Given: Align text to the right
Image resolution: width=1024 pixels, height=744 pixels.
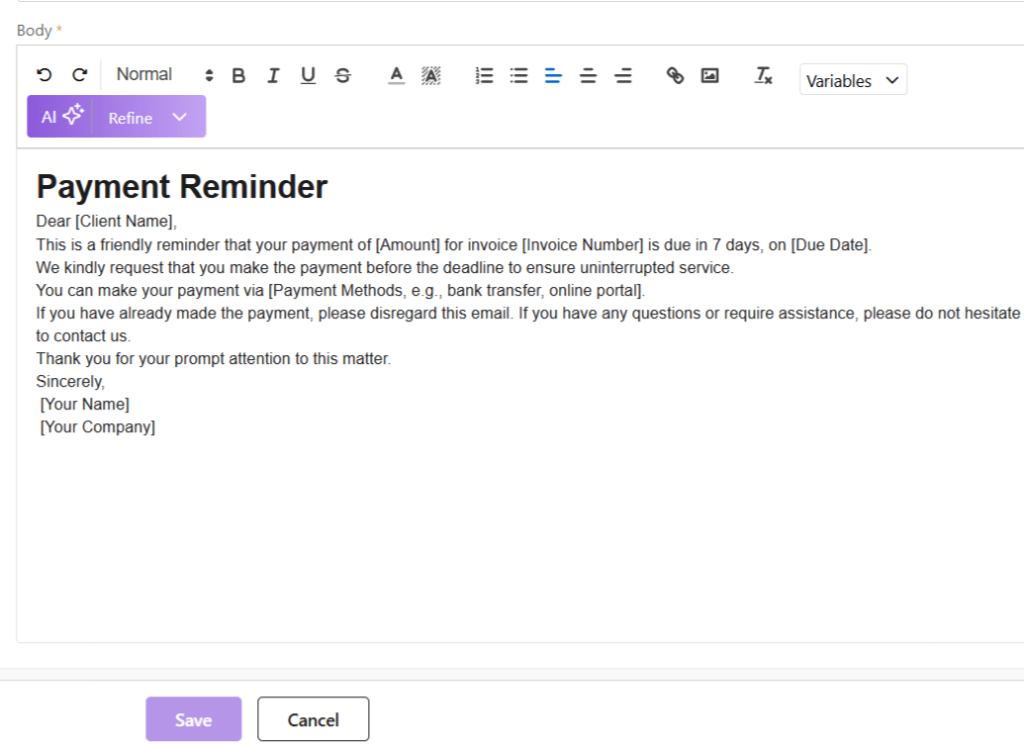Looking at the screenshot, I should [623, 75].
